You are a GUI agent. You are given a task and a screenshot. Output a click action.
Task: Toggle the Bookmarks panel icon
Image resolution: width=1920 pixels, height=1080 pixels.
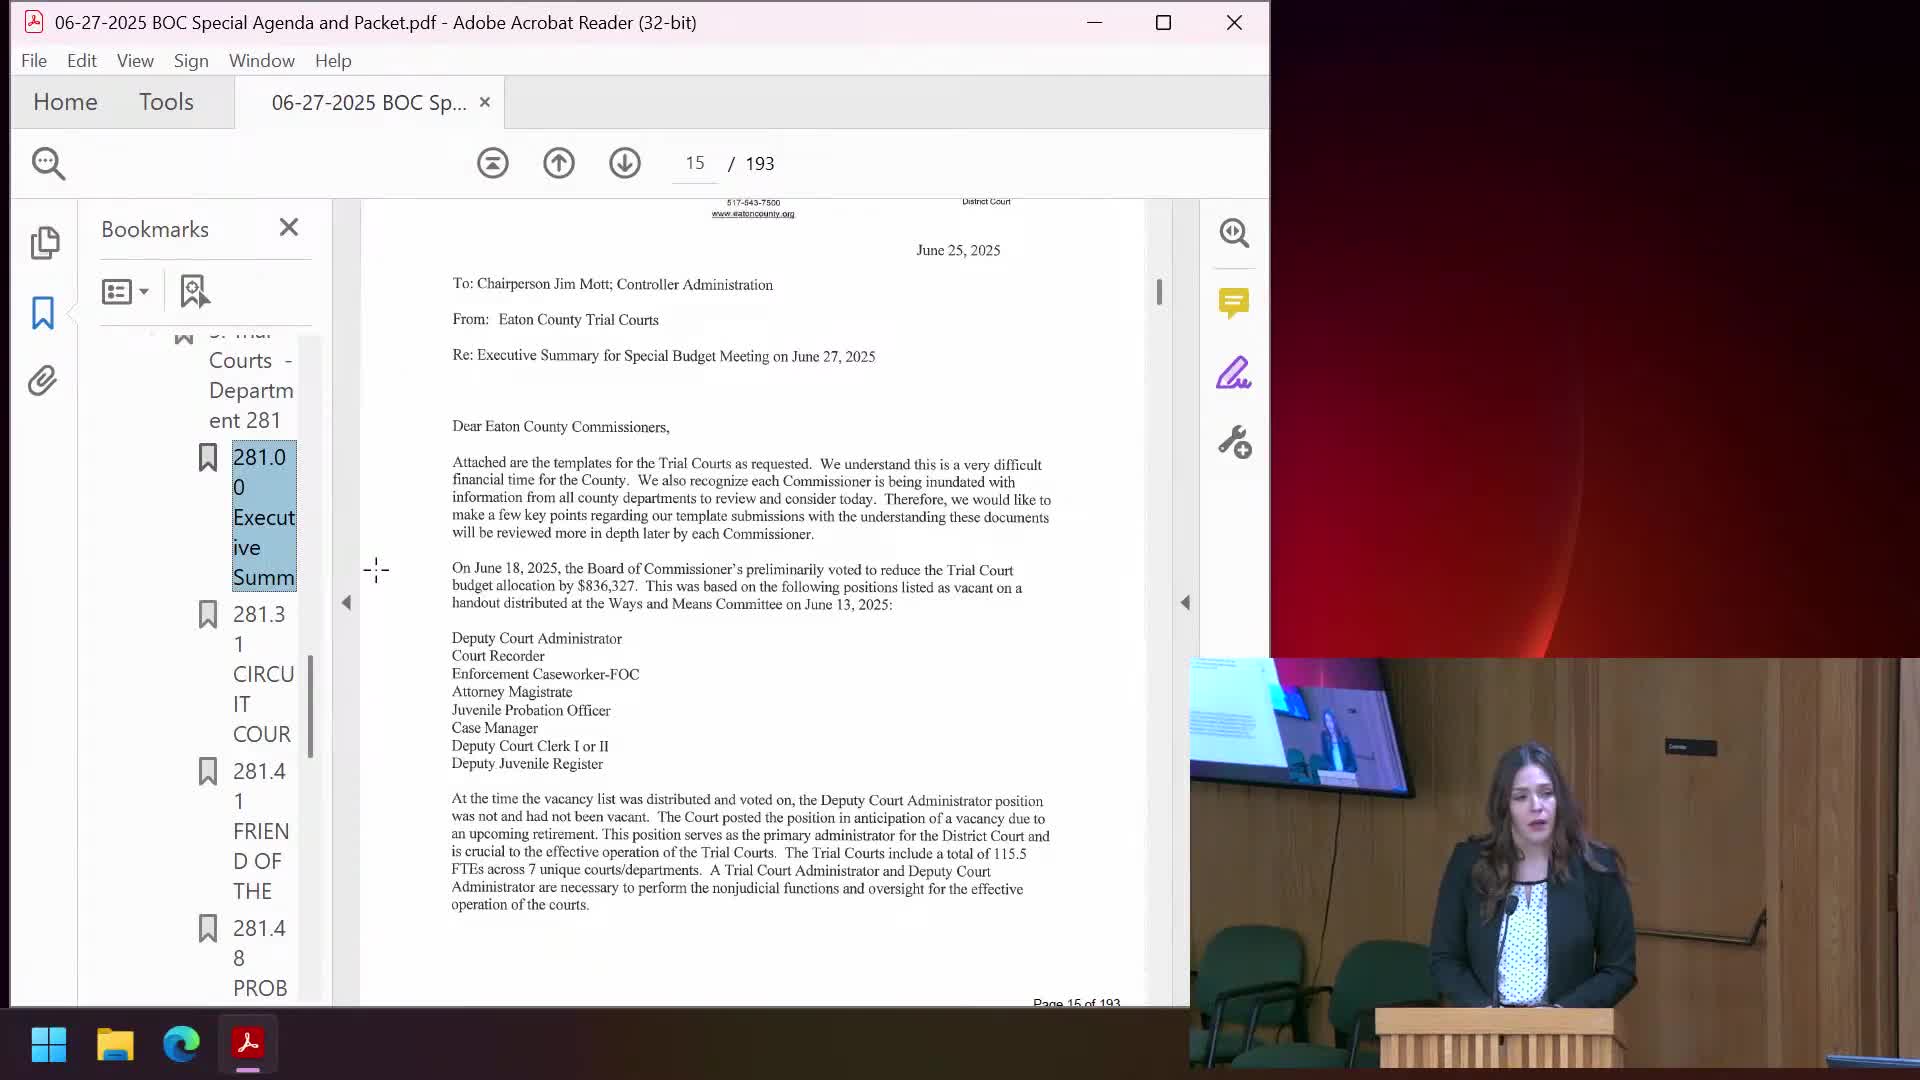pyautogui.click(x=43, y=313)
